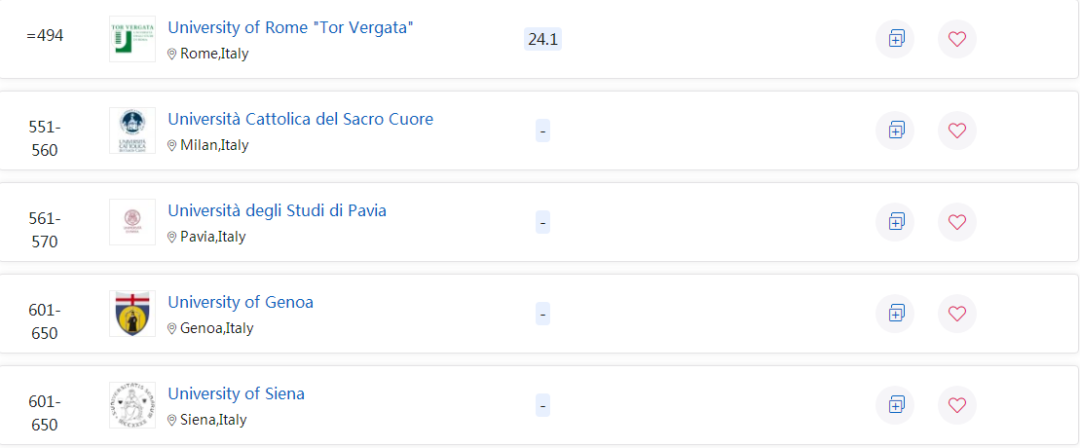Image resolution: width=1080 pixels, height=448 pixels.
Task: Favorite Università Cattolica del Sacro Cuore heart
Action: pyautogui.click(x=957, y=130)
